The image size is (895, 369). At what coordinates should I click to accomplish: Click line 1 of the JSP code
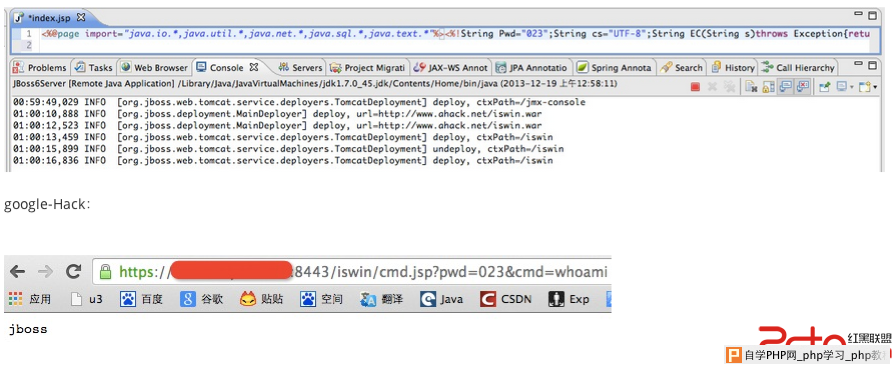[x=455, y=34]
